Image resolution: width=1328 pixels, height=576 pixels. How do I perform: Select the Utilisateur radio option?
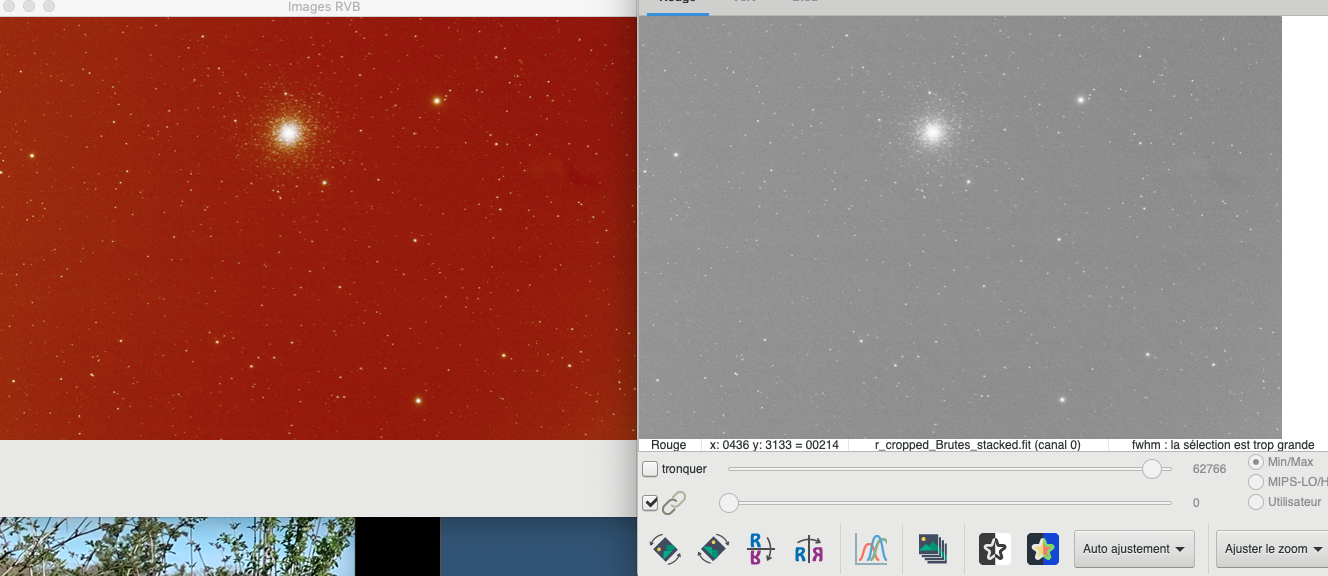coord(1256,502)
